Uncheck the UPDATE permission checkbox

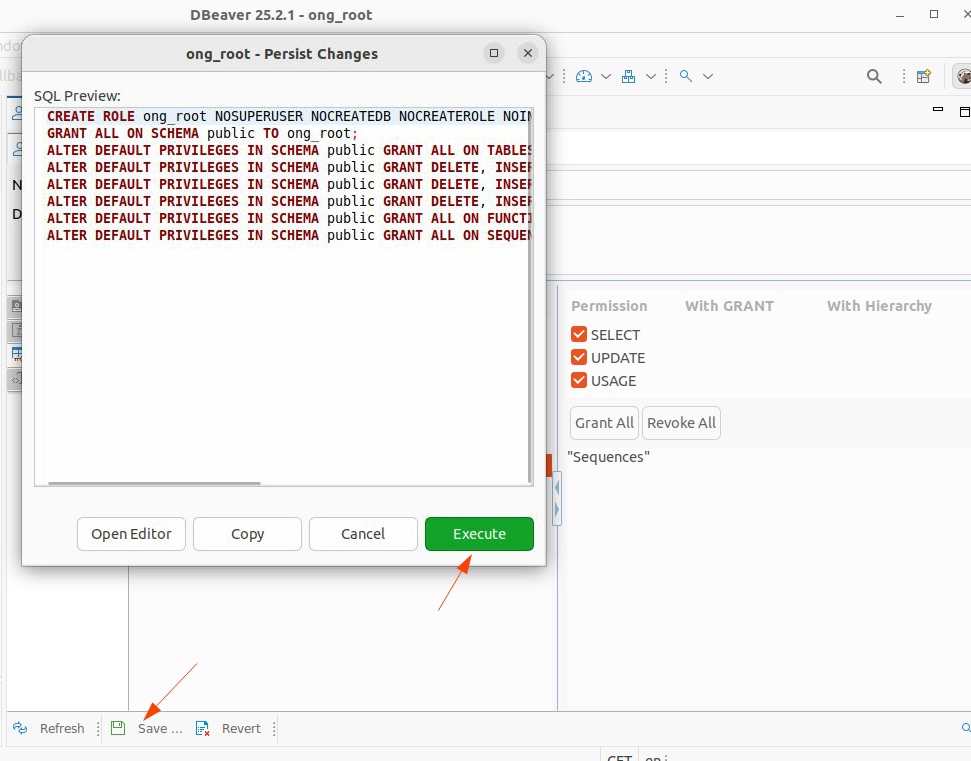[x=579, y=358]
